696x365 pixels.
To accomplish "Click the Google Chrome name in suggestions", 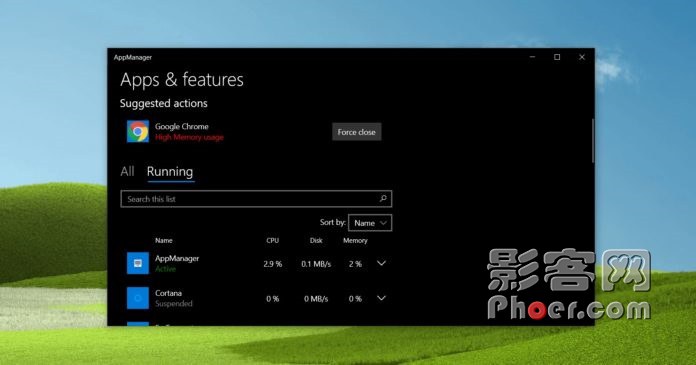I will coord(182,126).
